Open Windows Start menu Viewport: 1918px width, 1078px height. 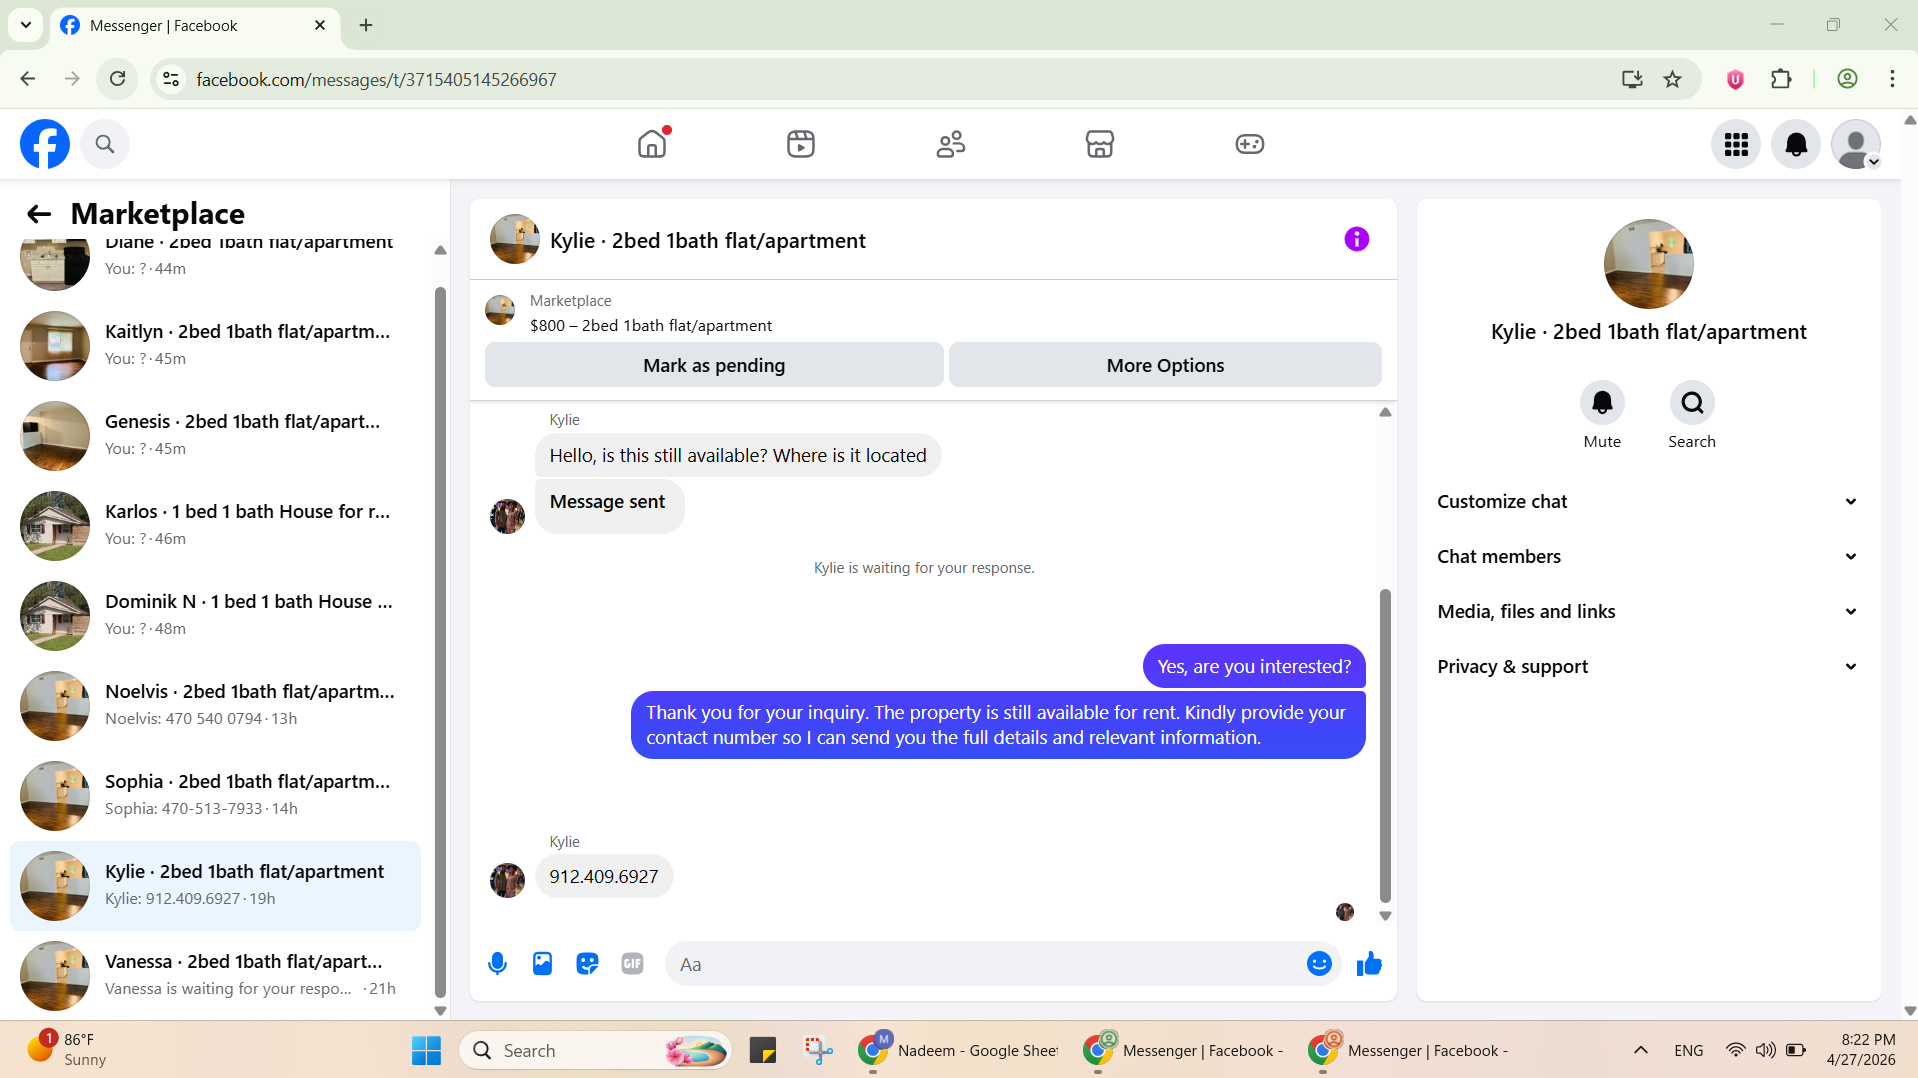(426, 1050)
